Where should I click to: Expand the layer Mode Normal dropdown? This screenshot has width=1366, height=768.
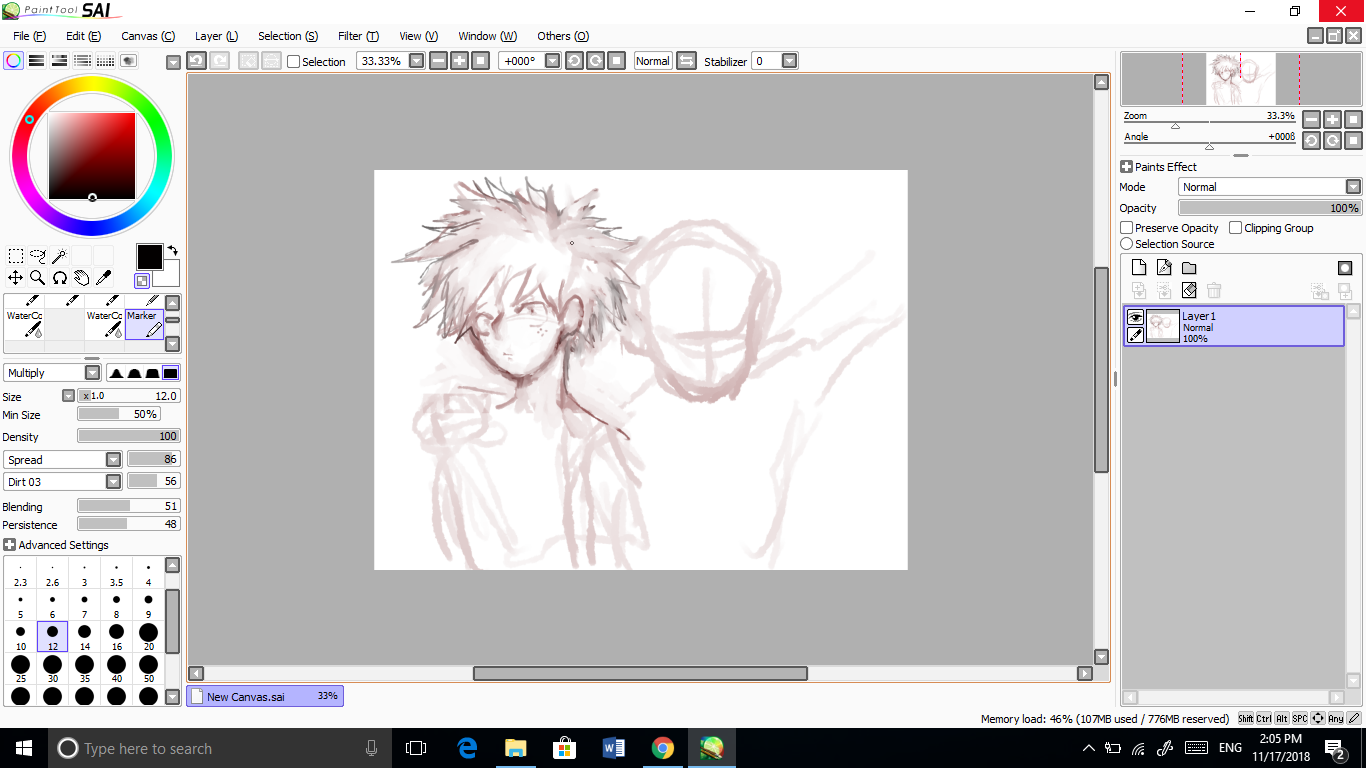tap(1352, 187)
